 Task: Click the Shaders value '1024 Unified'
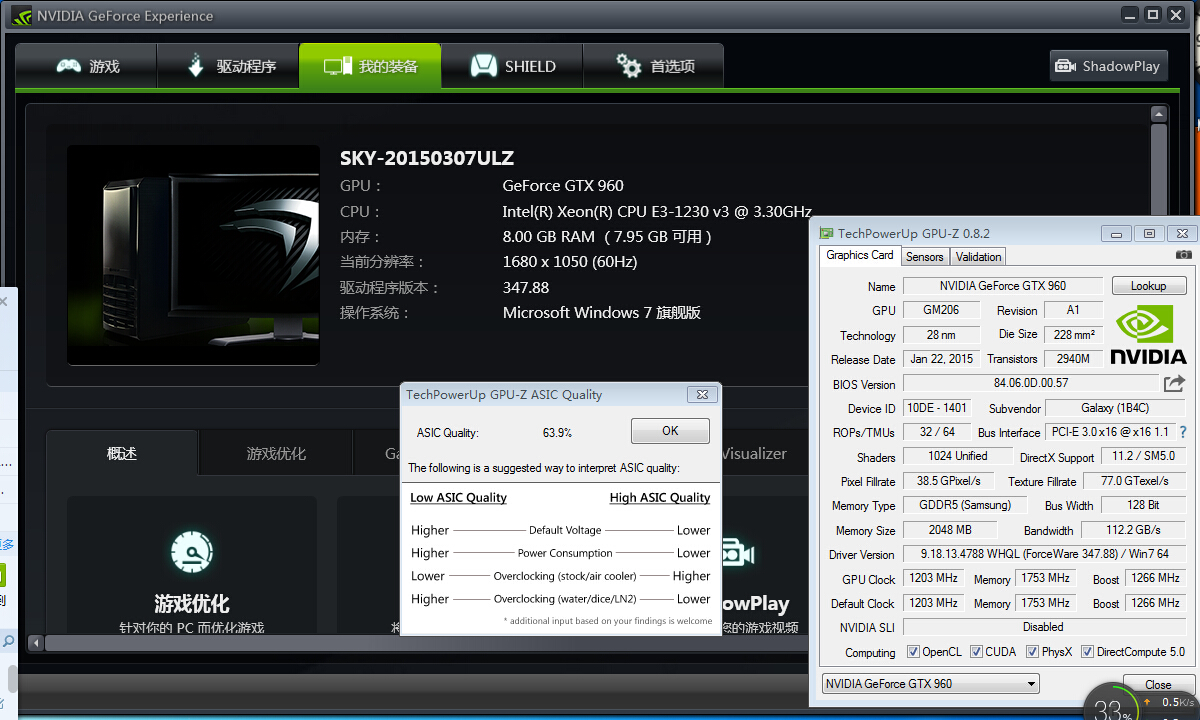(x=957, y=456)
